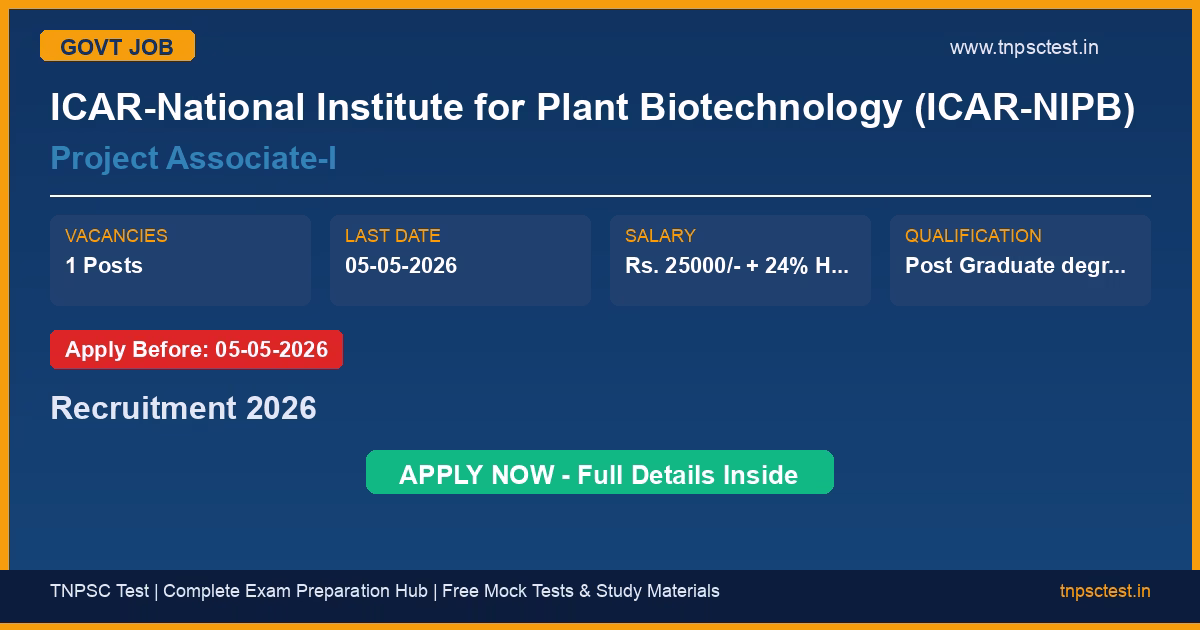Select the 05-05-2026 value under Last Date

click(x=401, y=265)
